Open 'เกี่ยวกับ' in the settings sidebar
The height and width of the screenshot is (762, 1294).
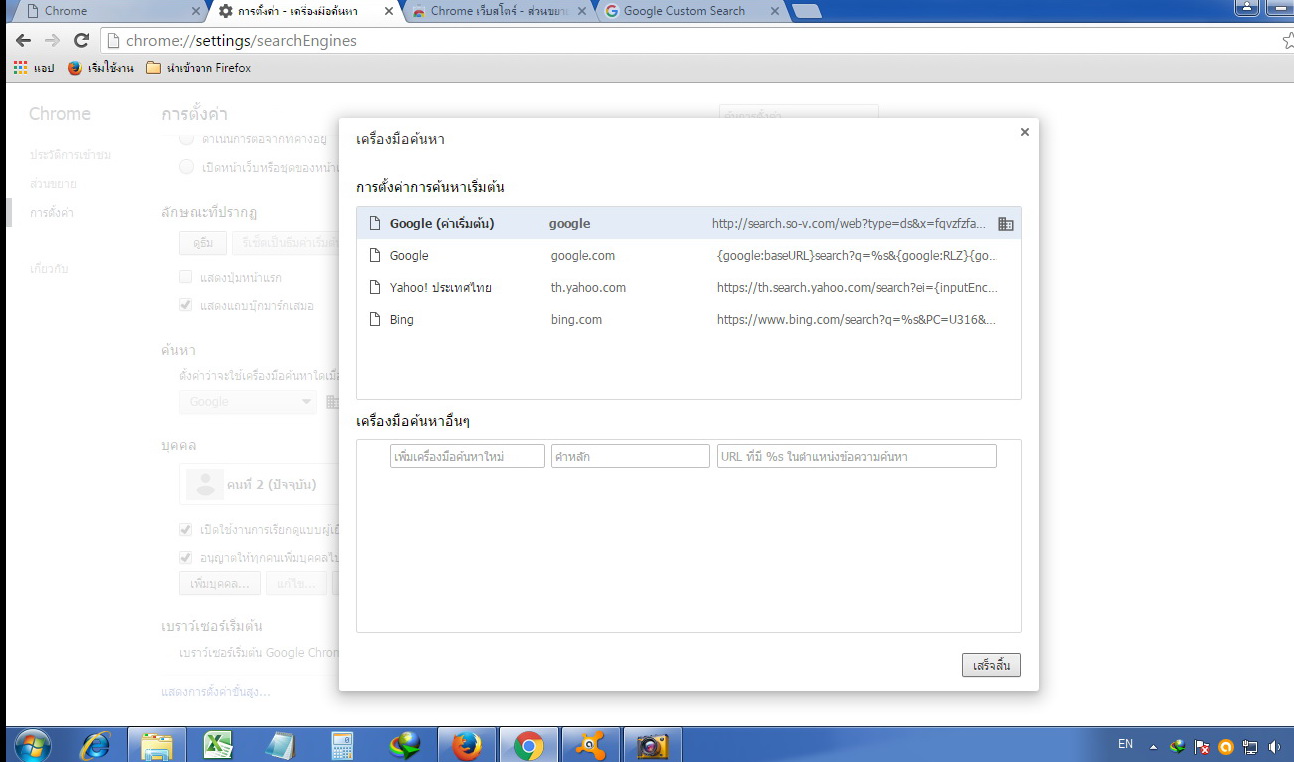click(x=49, y=269)
